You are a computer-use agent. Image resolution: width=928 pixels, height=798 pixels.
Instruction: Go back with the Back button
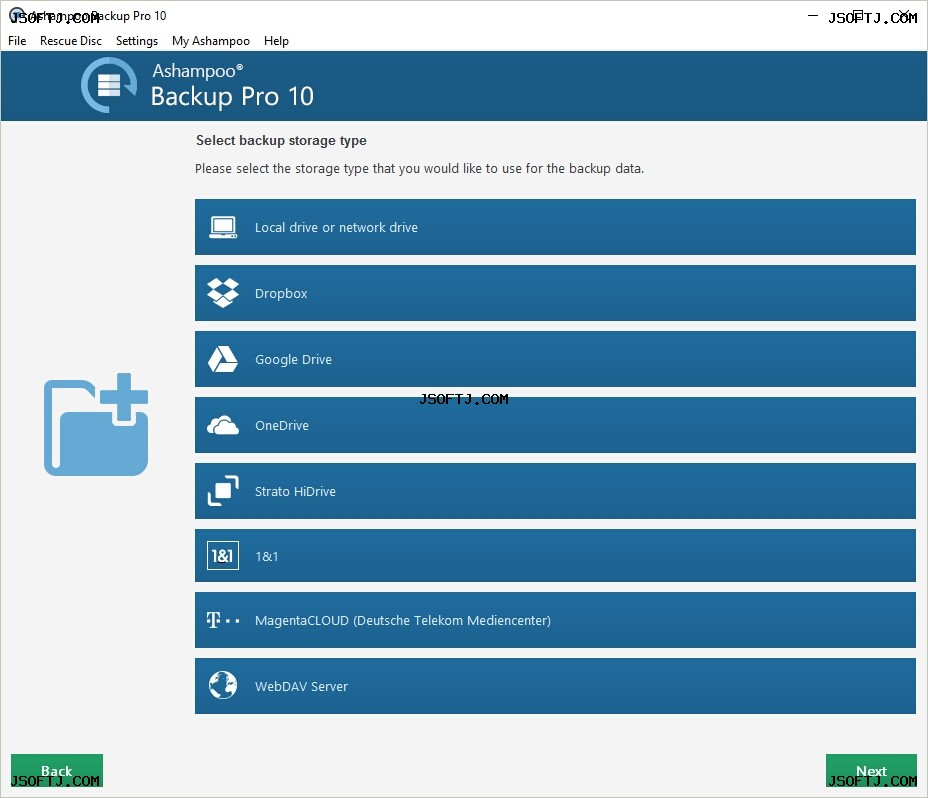[x=57, y=770]
